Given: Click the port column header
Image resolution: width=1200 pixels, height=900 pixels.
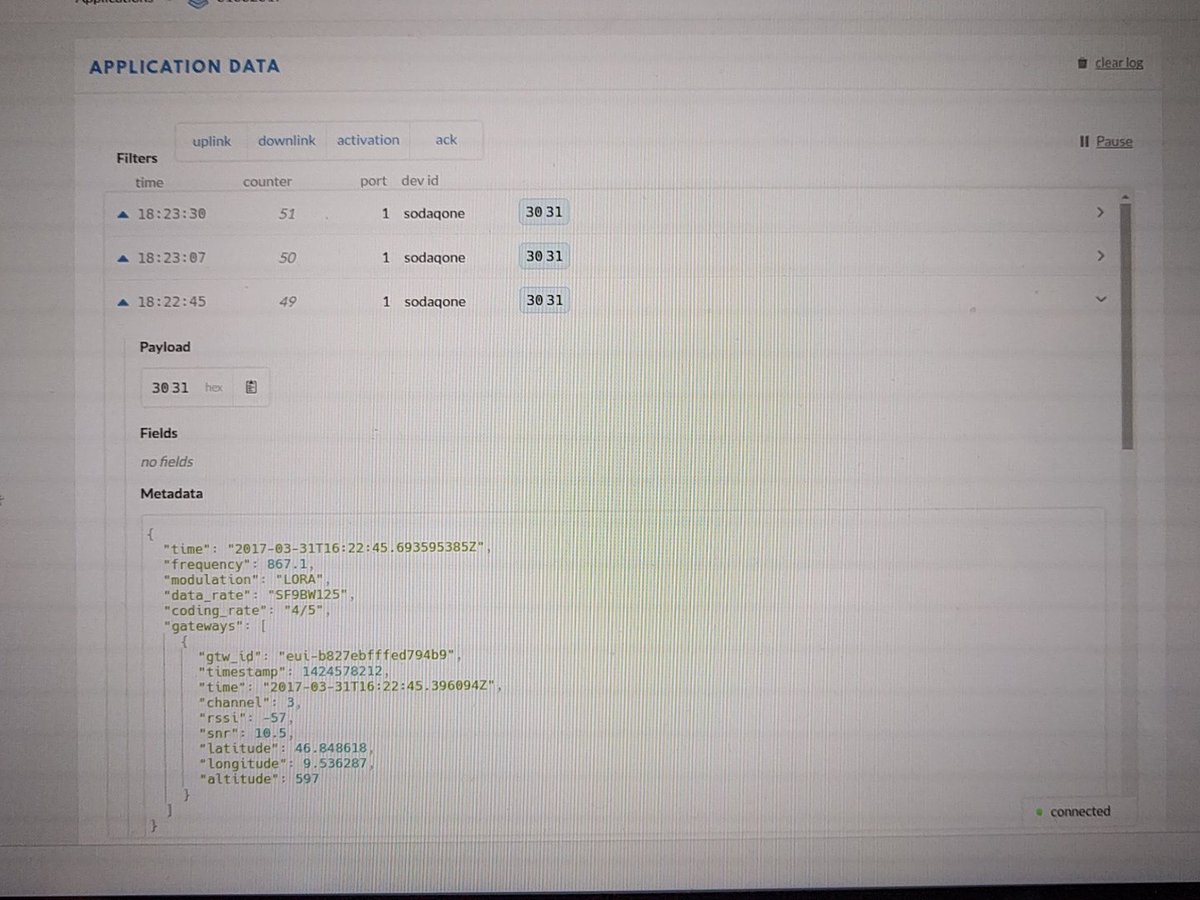Looking at the screenshot, I should coord(373,182).
